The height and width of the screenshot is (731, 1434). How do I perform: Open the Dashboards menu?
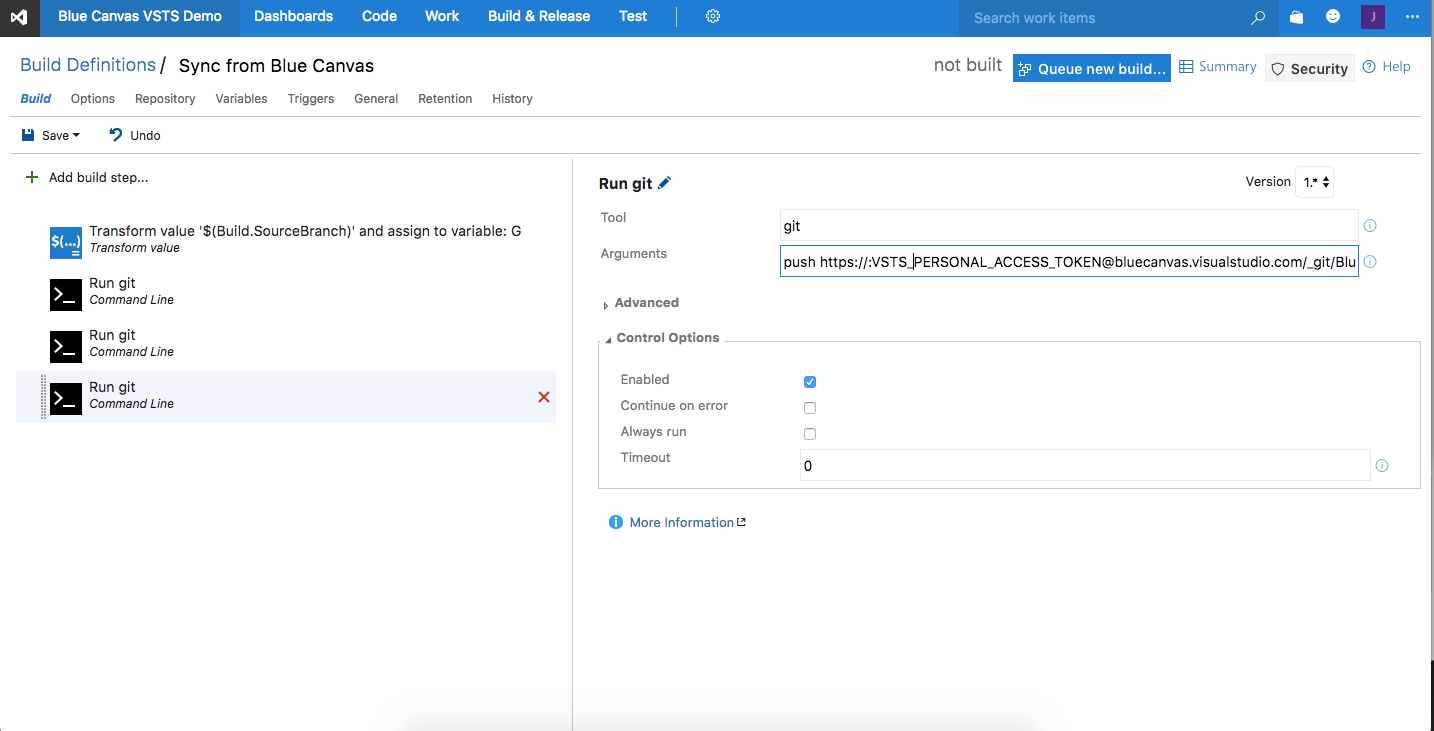293,16
